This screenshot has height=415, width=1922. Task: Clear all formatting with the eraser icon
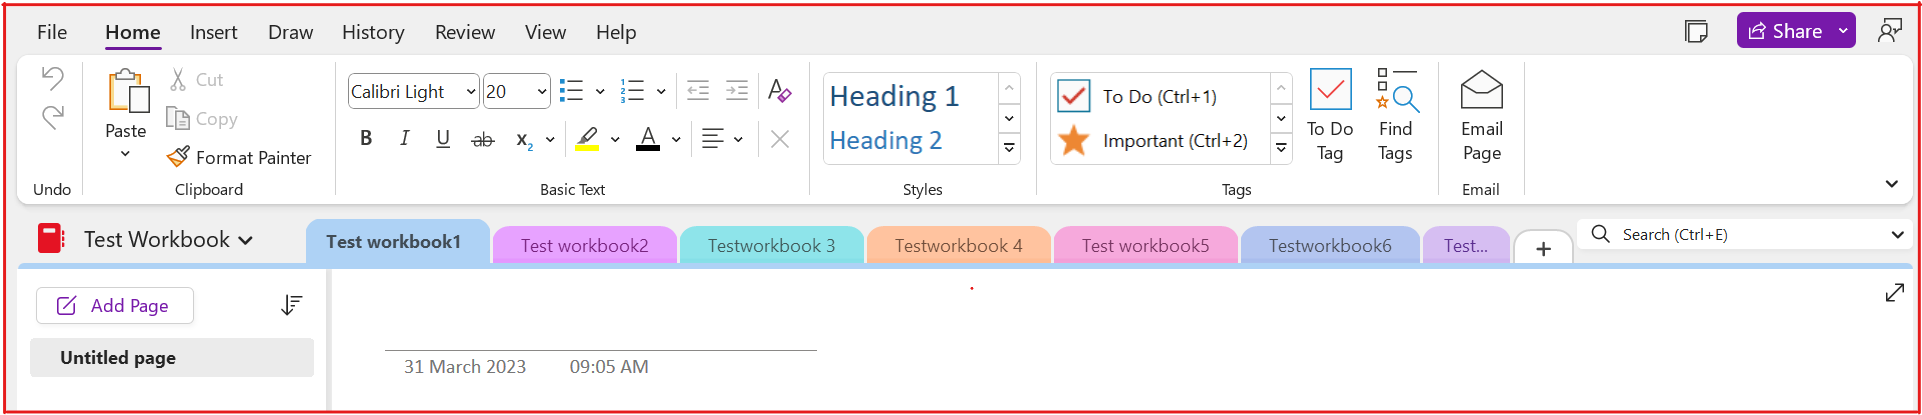point(780,91)
